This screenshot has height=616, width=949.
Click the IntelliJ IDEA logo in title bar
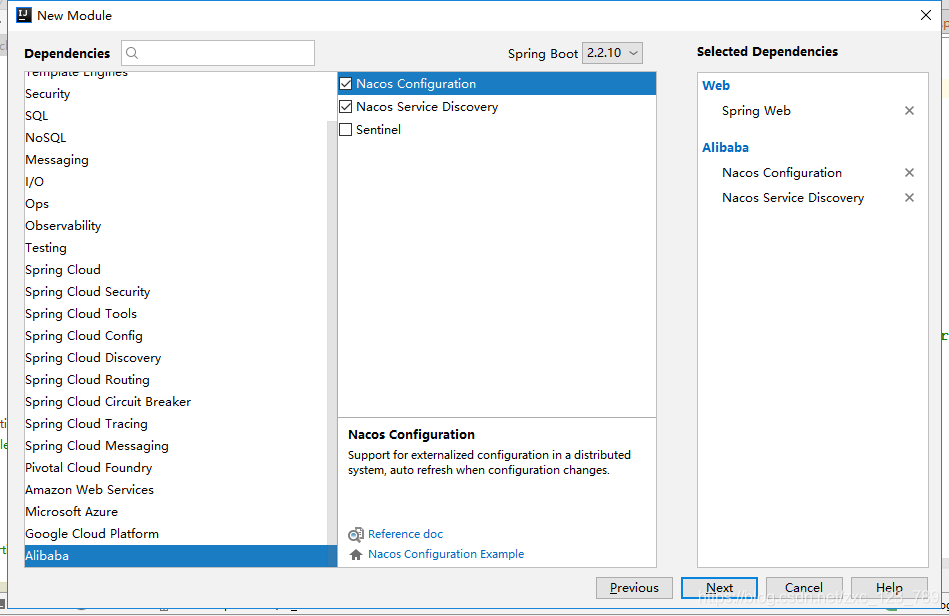(24, 15)
